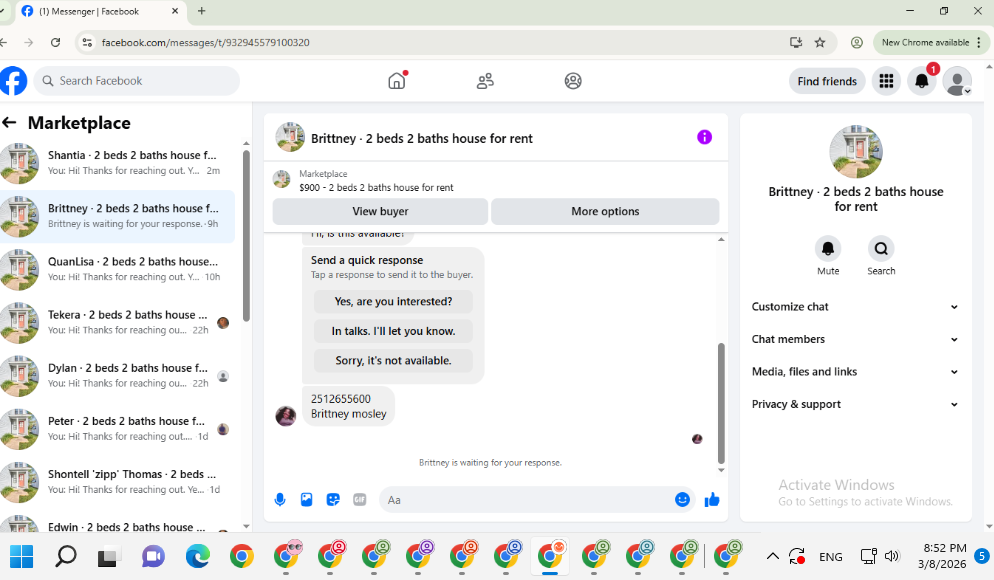Expand Customize chat section
The height and width of the screenshot is (580, 994).
pos(855,307)
